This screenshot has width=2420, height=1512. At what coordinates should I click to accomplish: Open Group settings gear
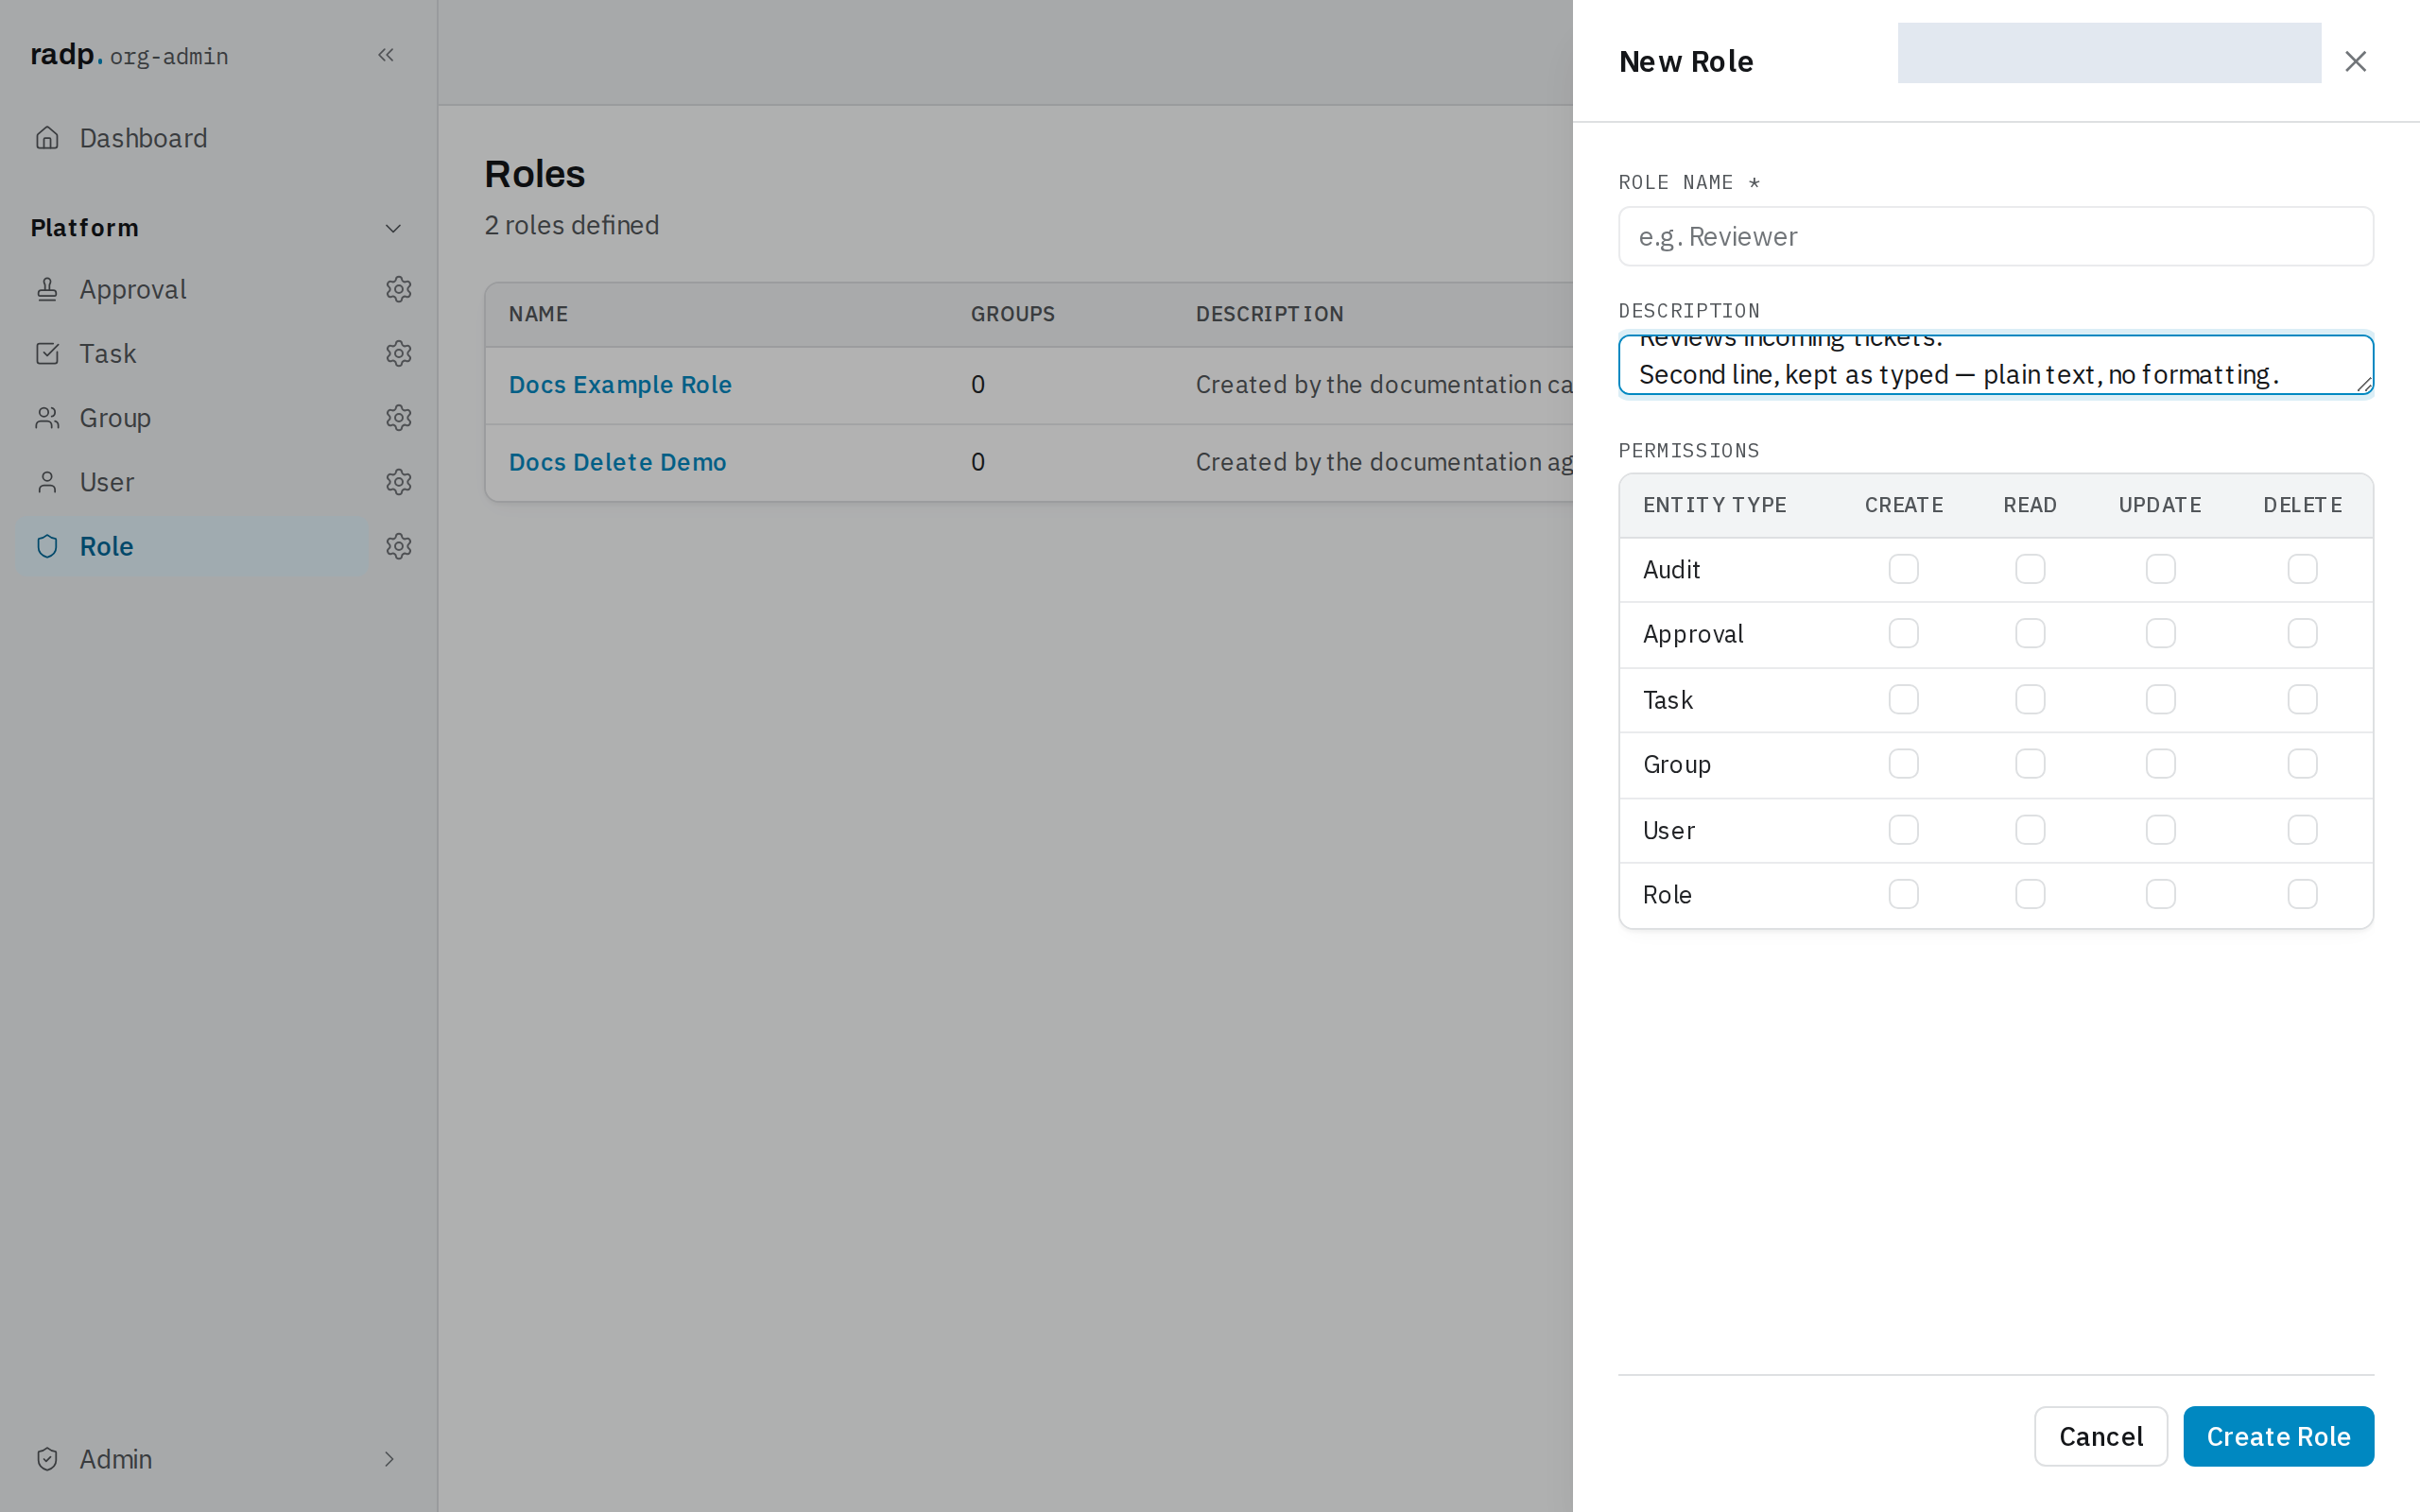[399, 418]
